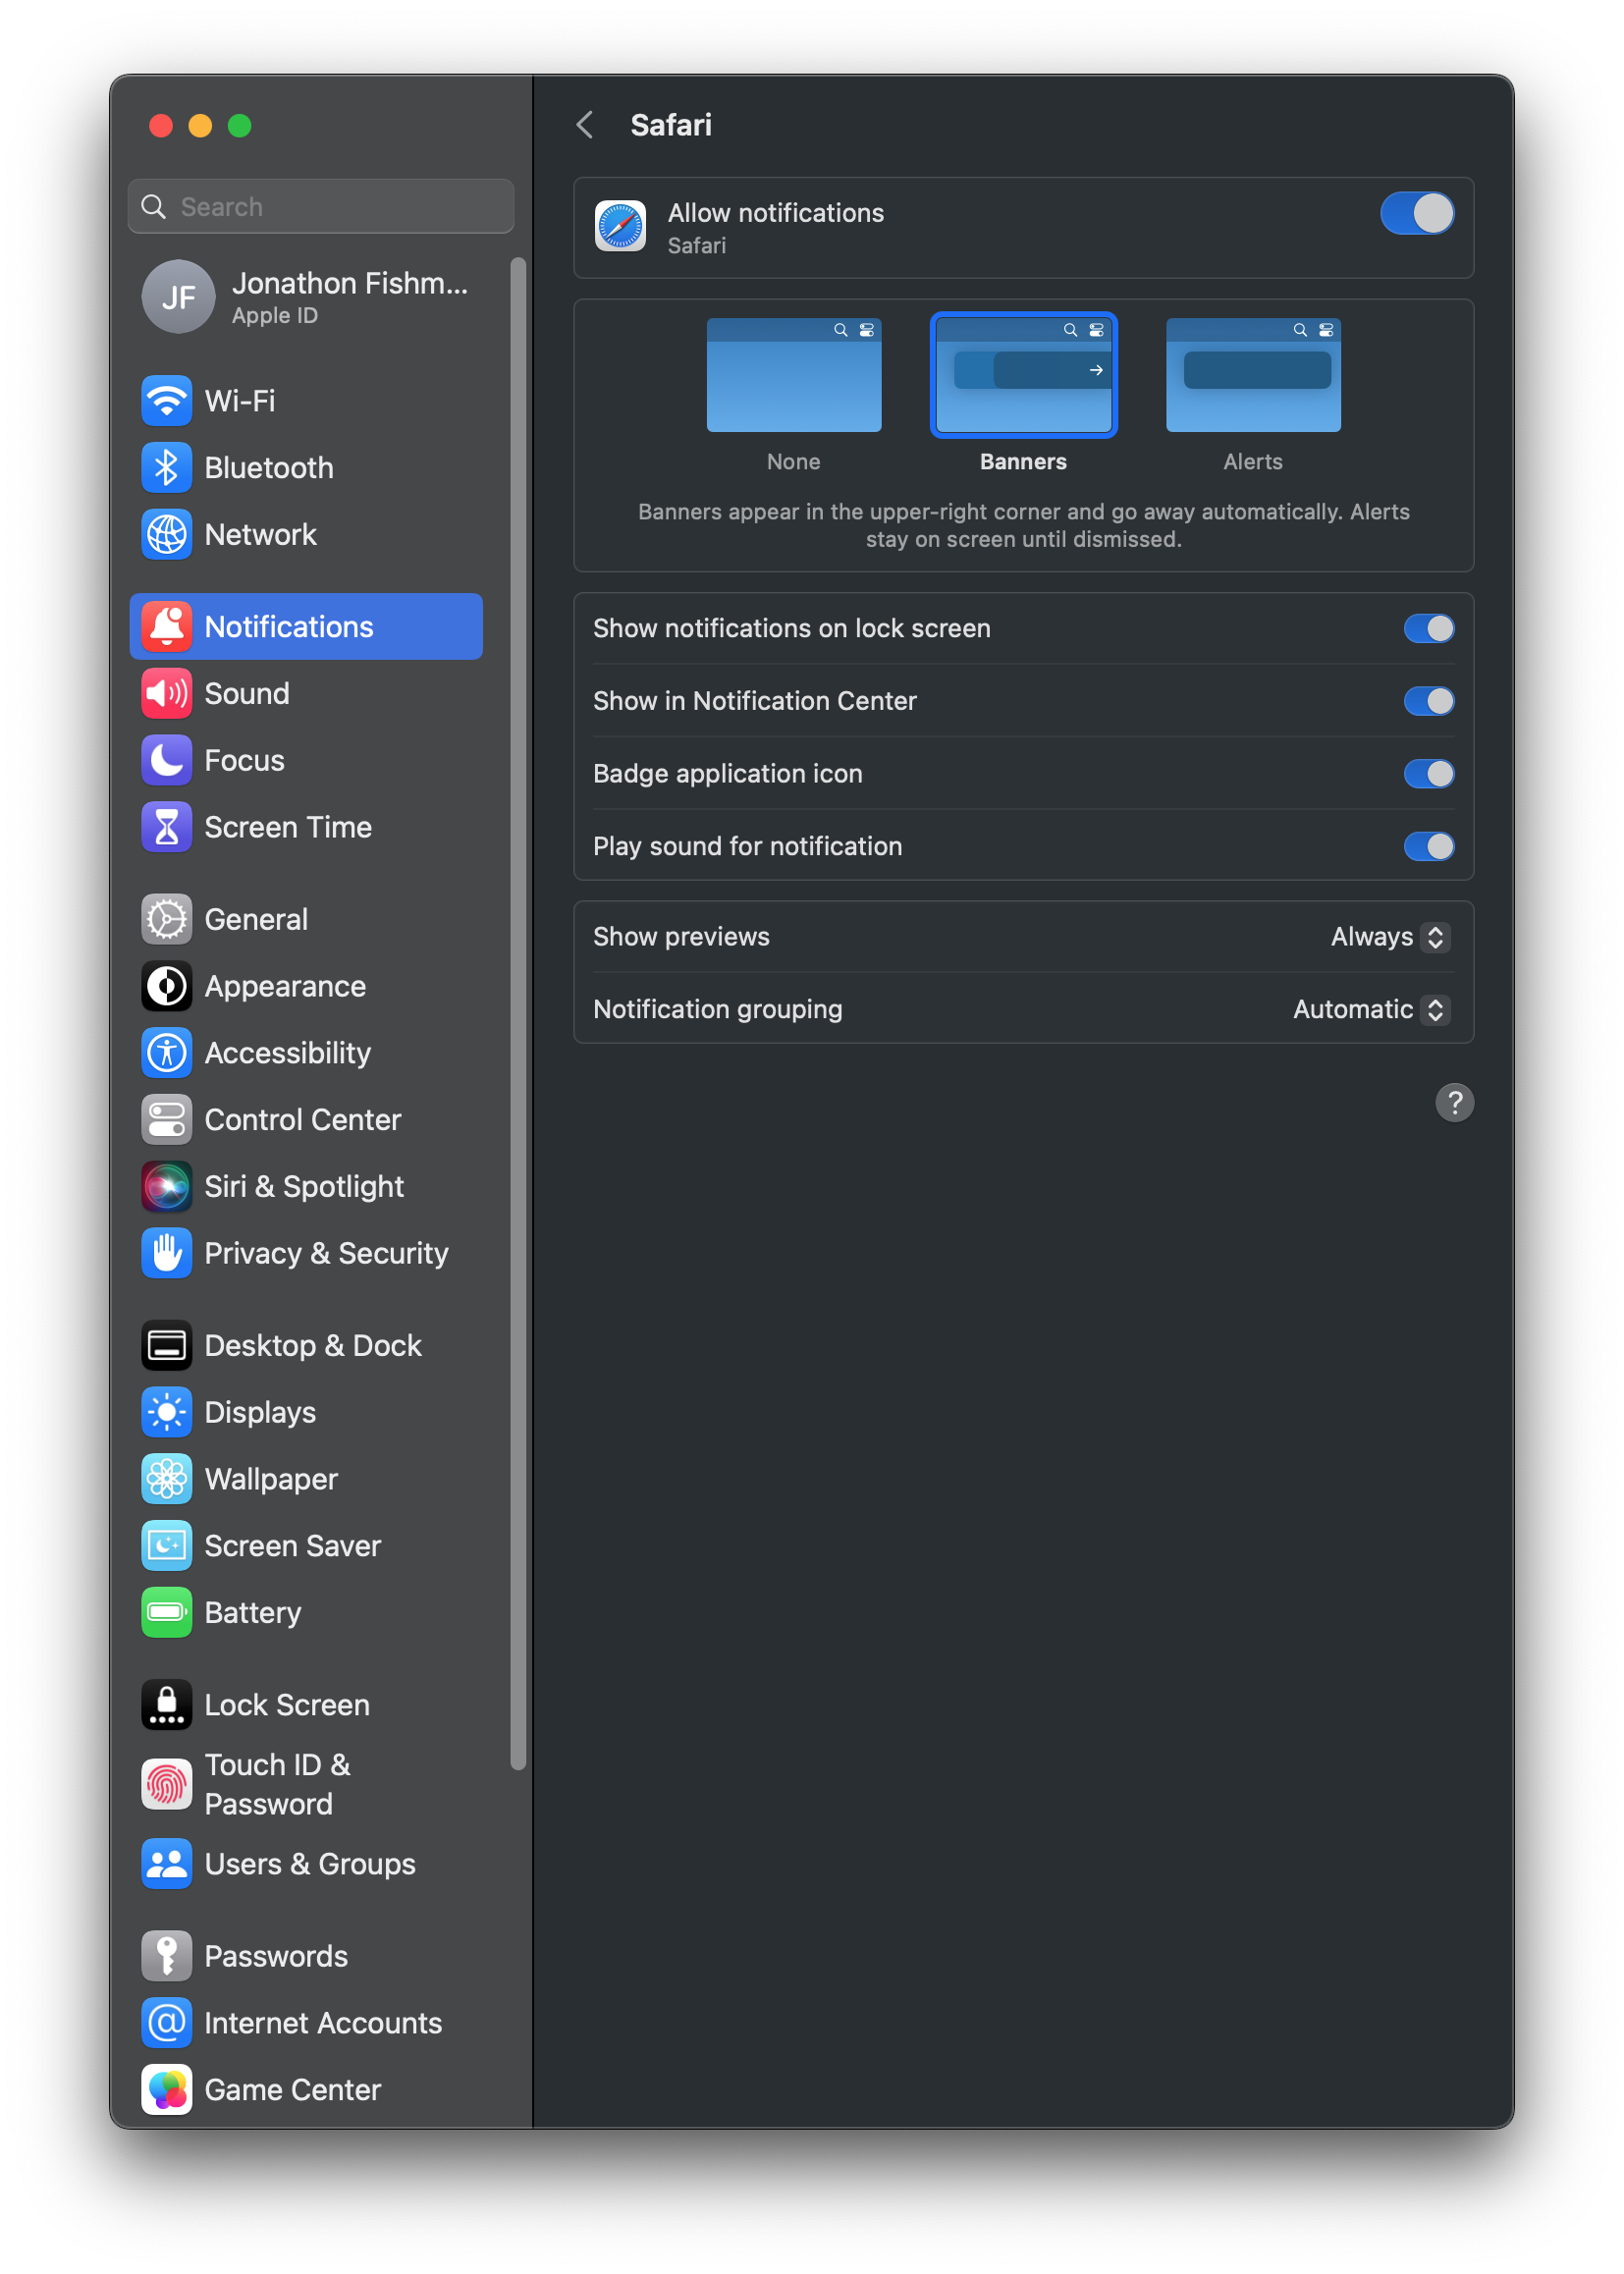This screenshot has width=1624, height=2274.
Task: Toggle Show in Notification Center switch
Action: (x=1429, y=702)
